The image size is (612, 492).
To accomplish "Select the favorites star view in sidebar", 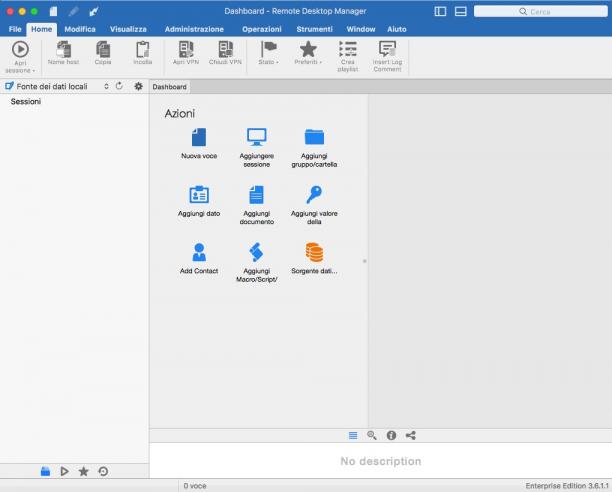I will (x=84, y=471).
